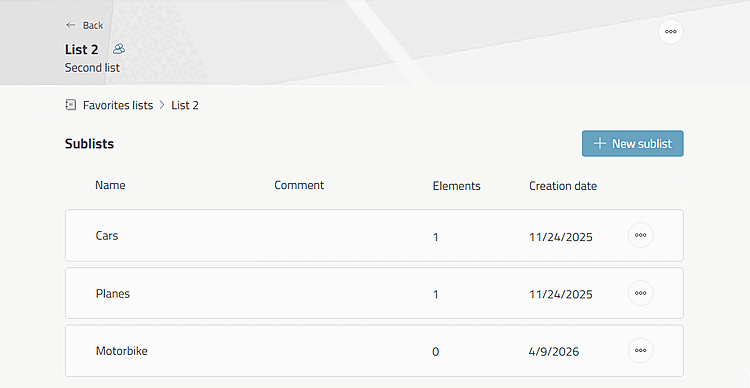The width and height of the screenshot is (750, 388).
Task: Sort by the Elements column header
Action: 456,186
